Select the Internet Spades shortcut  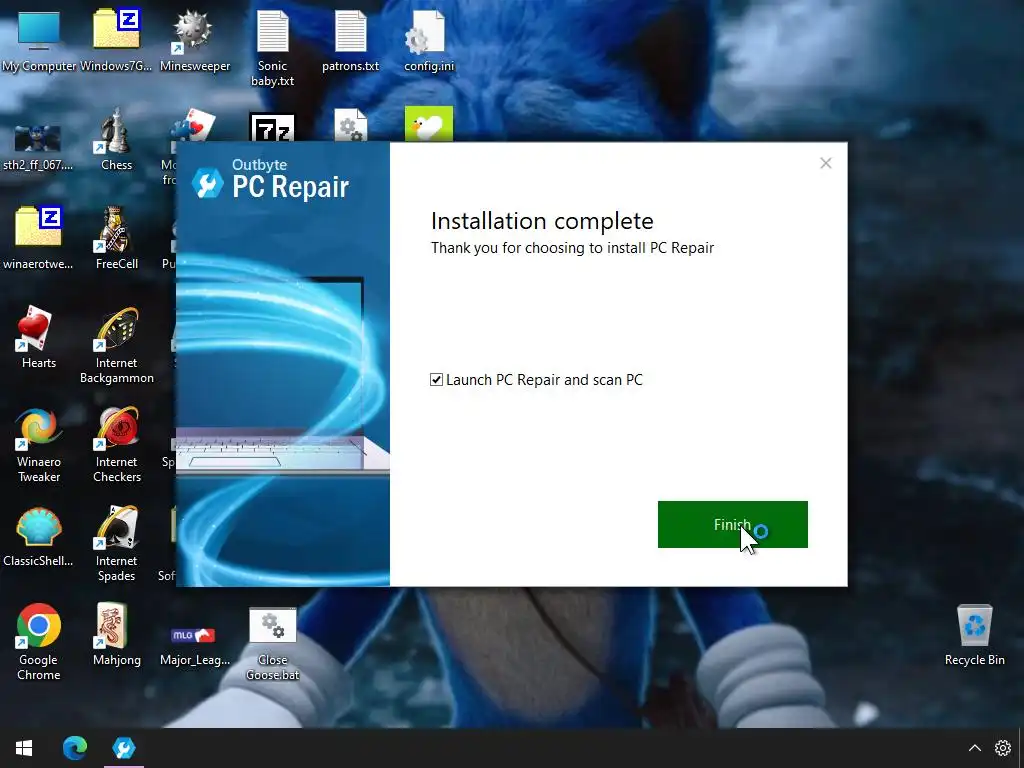(x=116, y=543)
